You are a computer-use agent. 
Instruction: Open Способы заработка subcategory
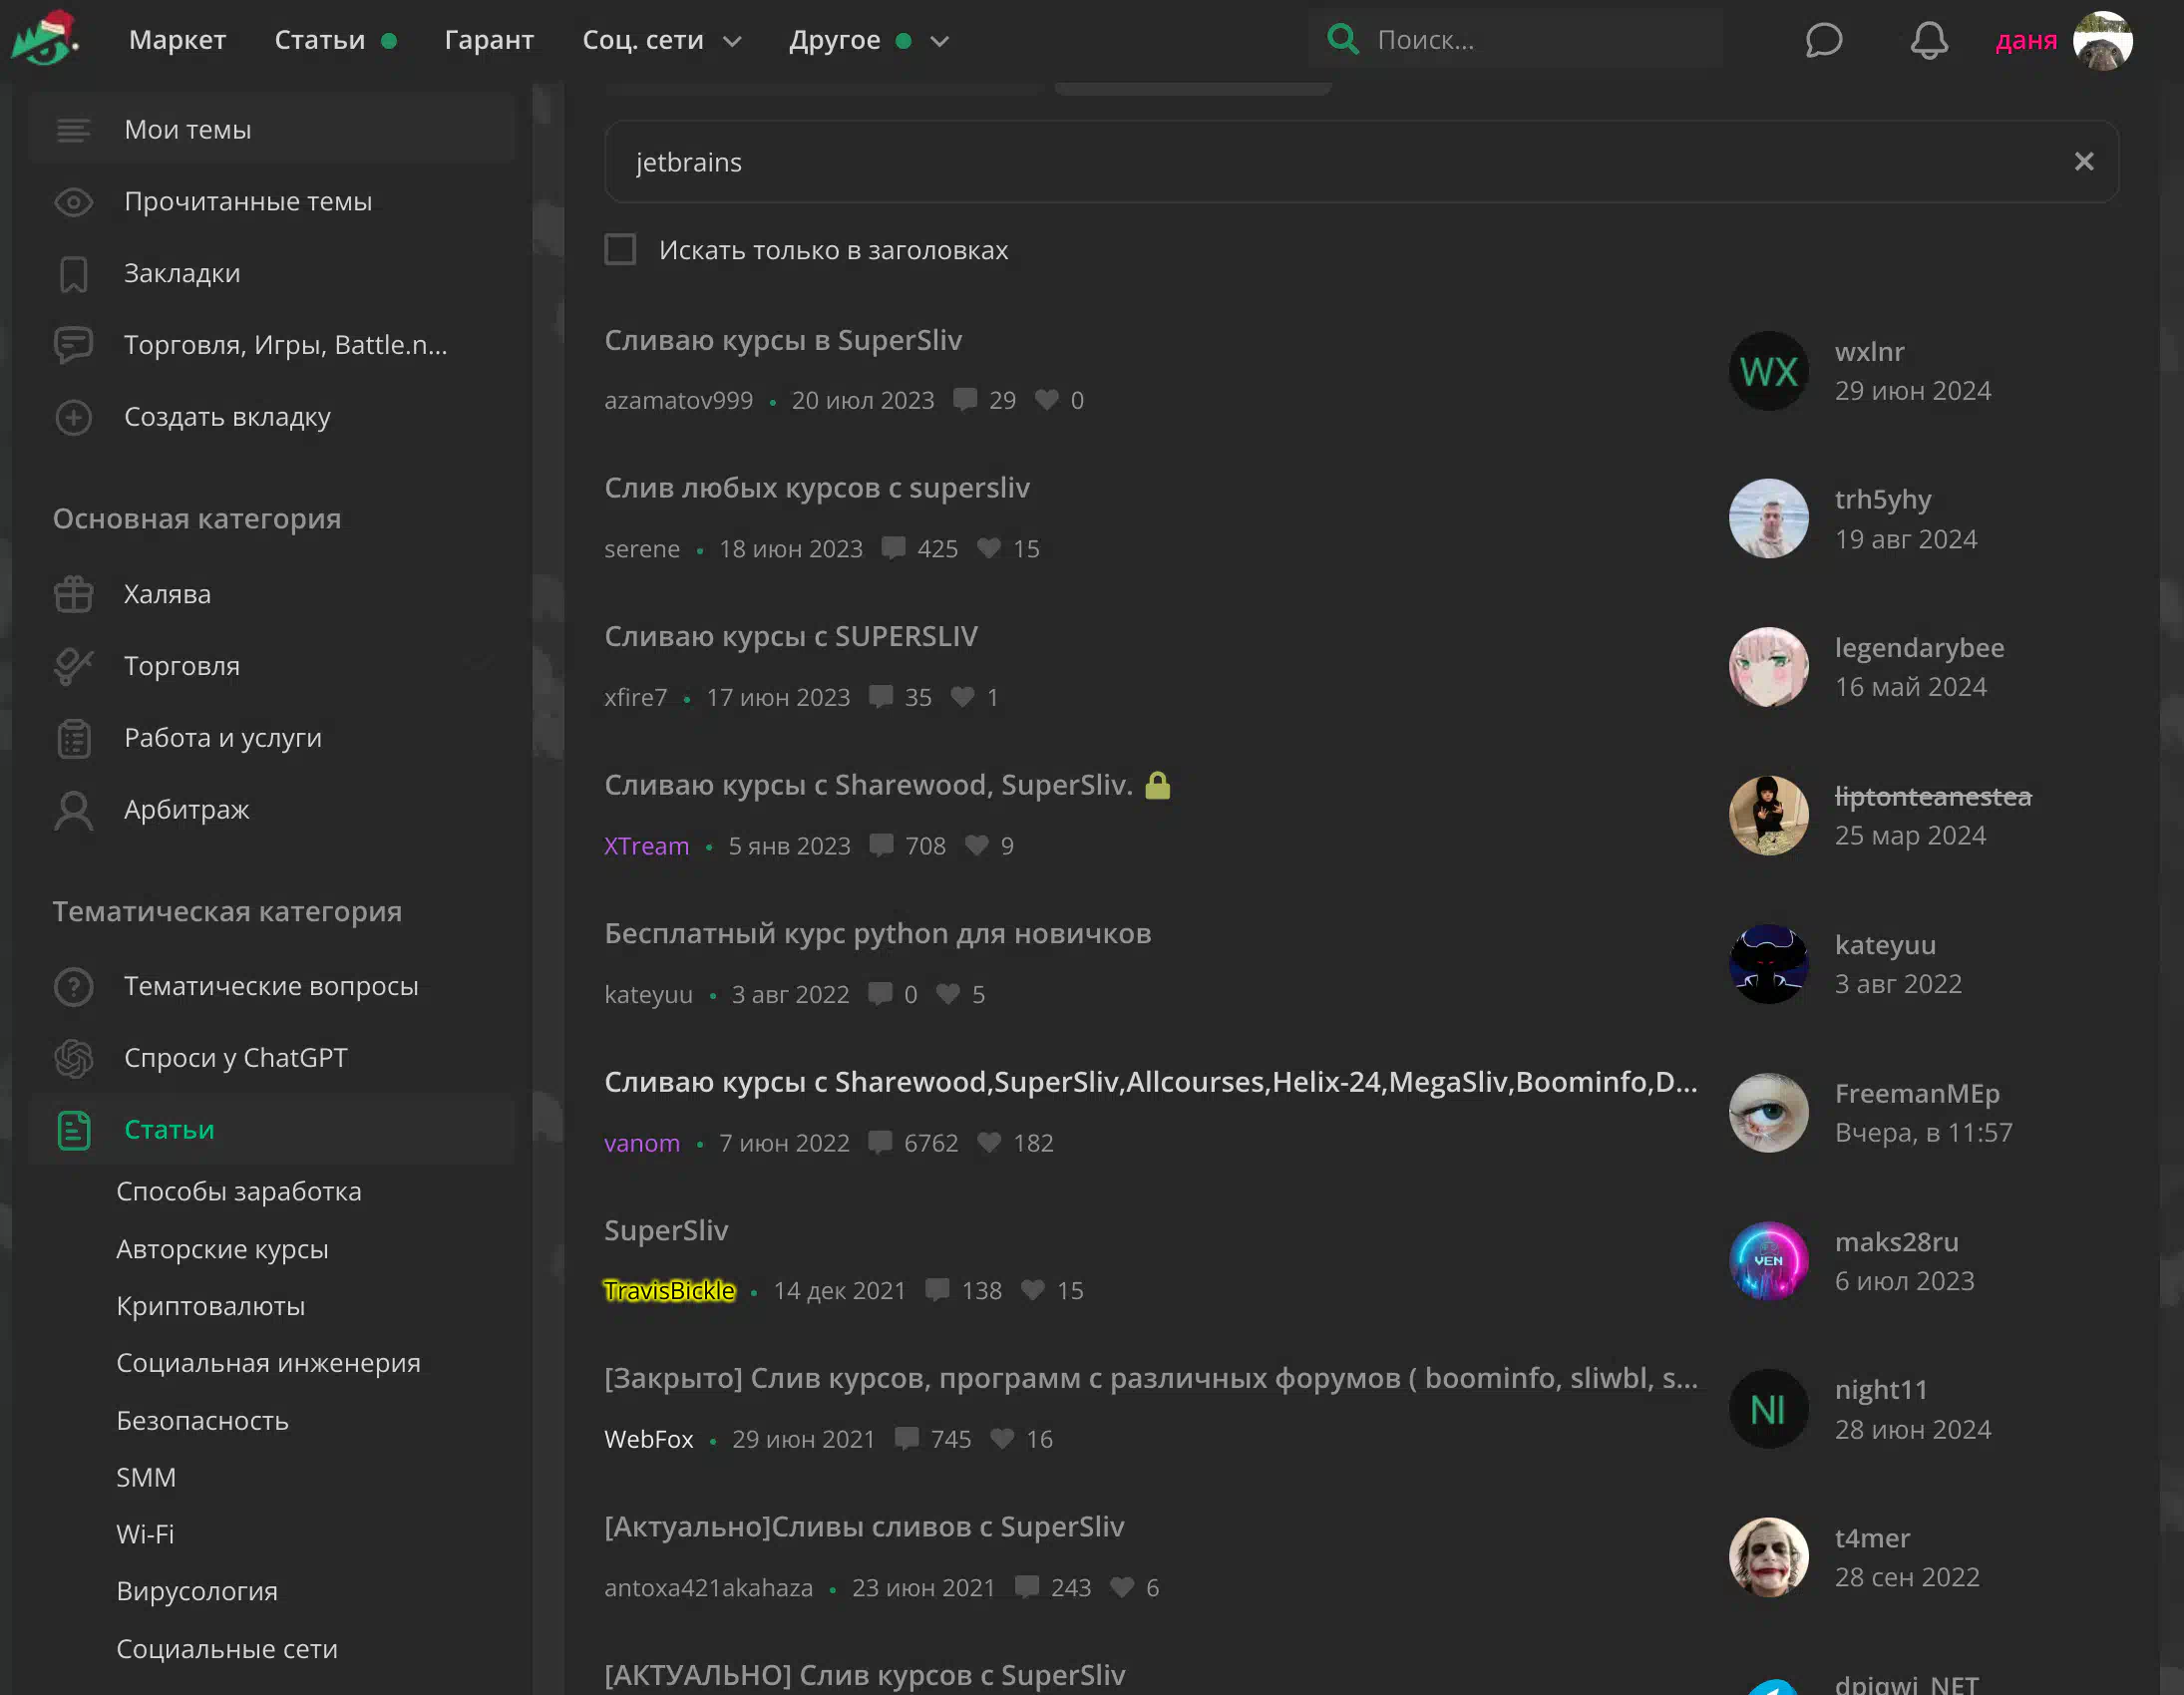[239, 1191]
